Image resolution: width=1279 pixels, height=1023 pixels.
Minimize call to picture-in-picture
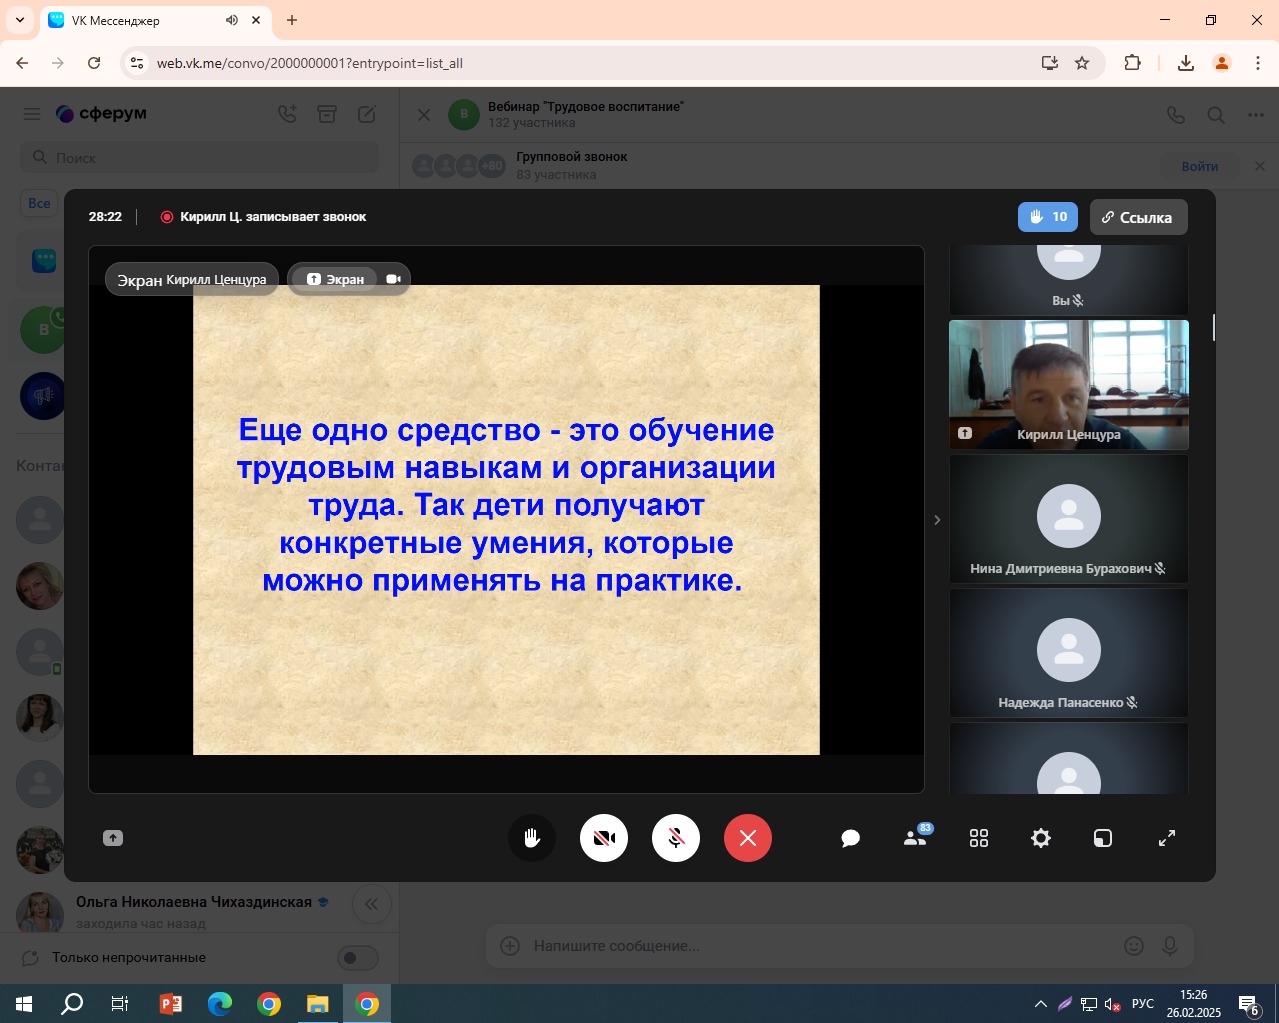(x=1103, y=838)
